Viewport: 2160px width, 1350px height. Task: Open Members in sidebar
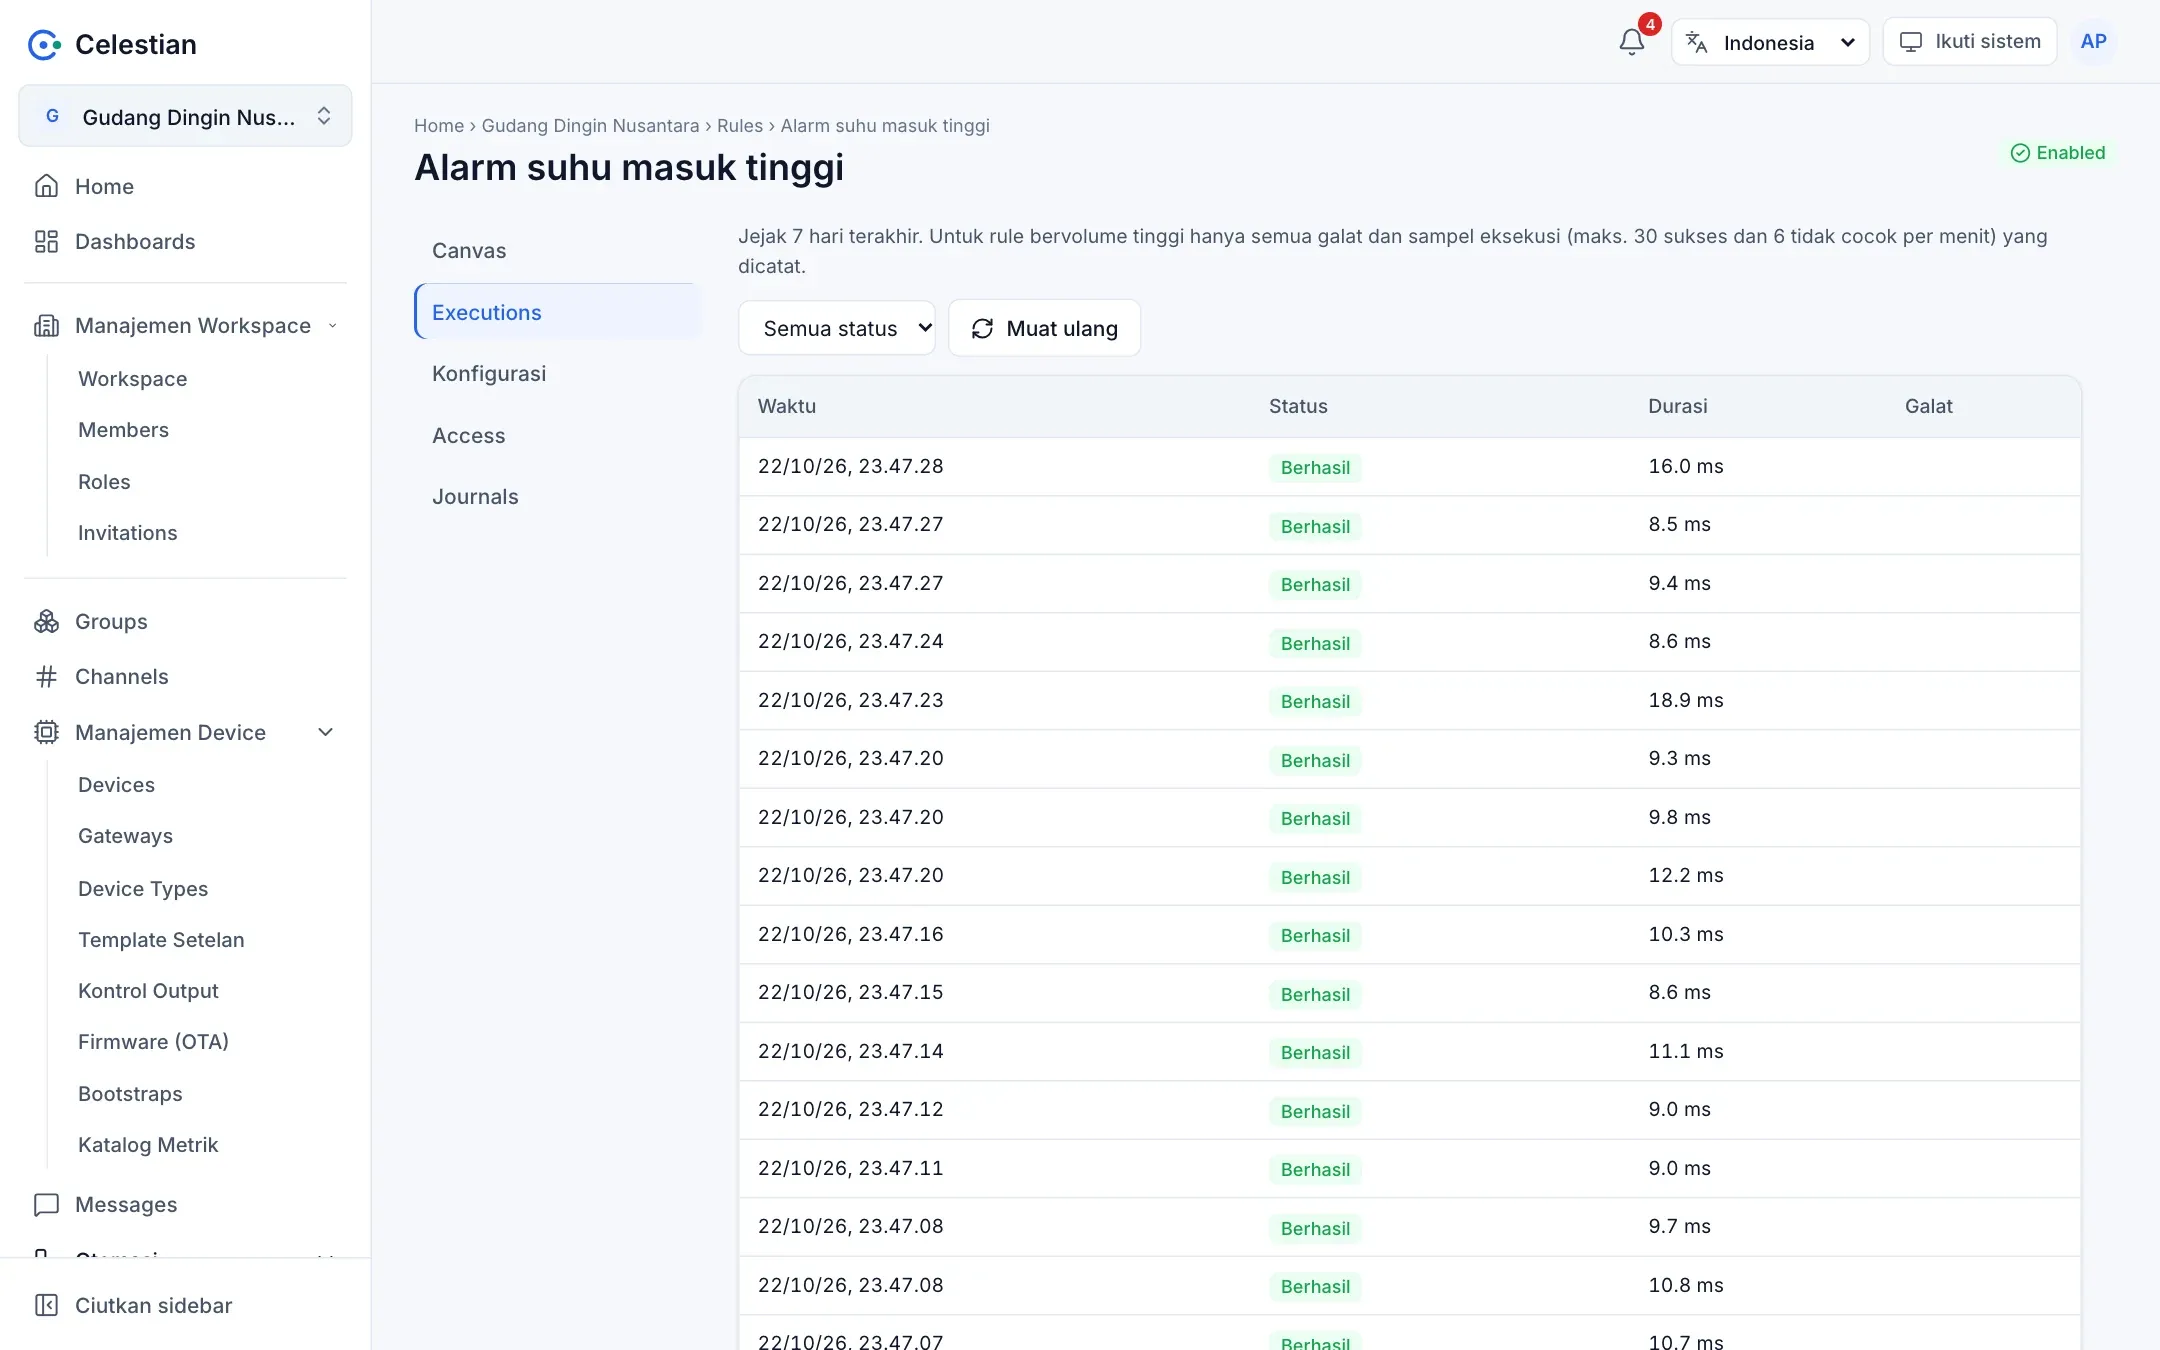(123, 430)
